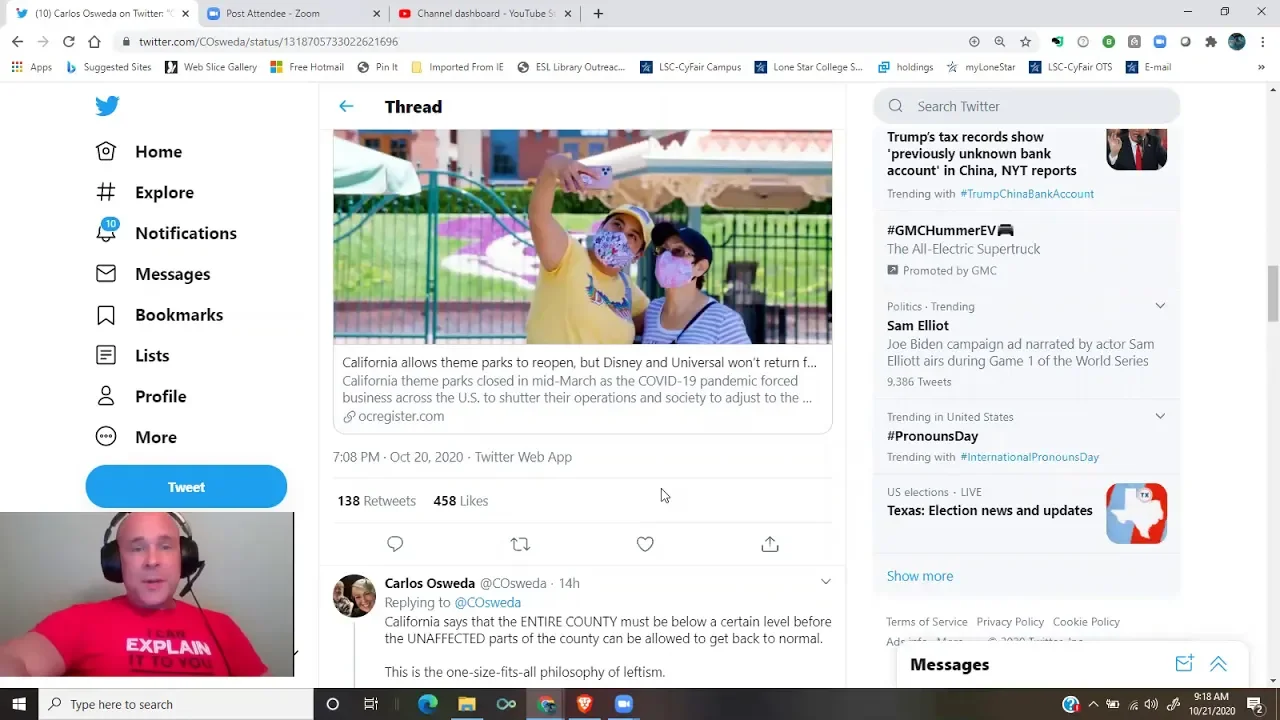1280x720 pixels.
Task: Click the retweet icon under the tweet
Action: point(520,544)
